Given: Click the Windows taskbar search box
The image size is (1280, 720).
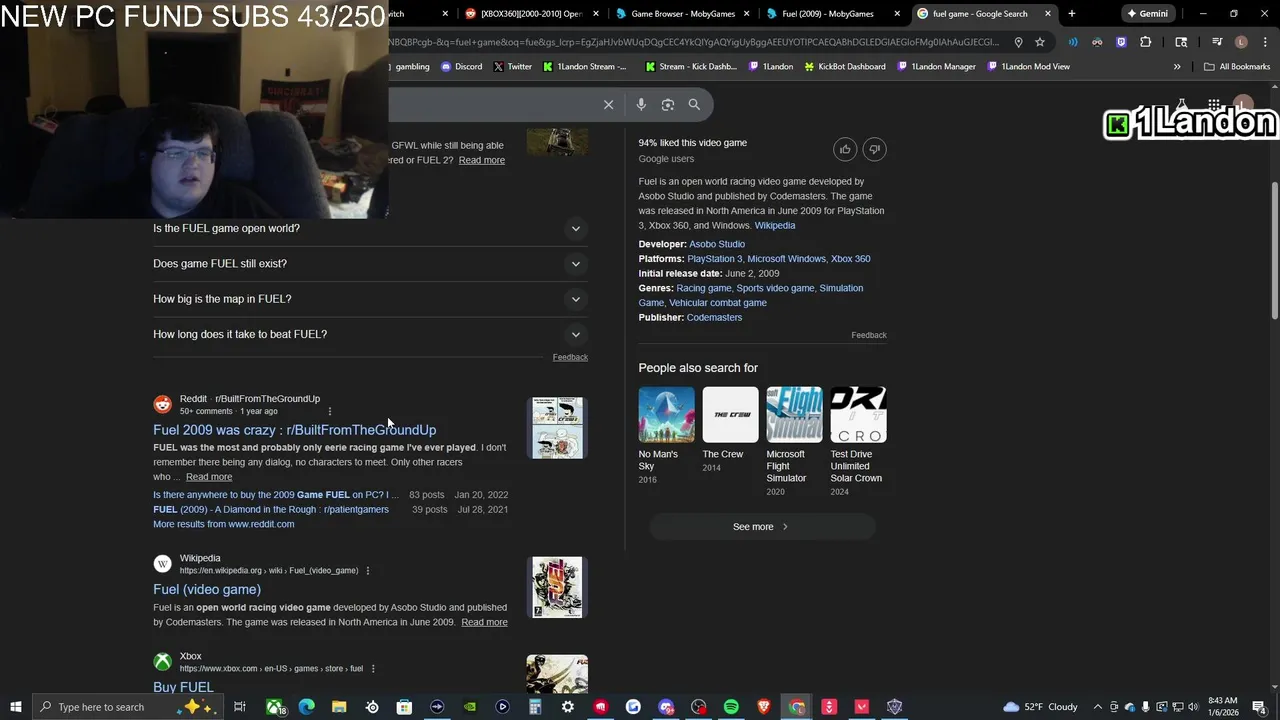Looking at the screenshot, I should 130,707.
